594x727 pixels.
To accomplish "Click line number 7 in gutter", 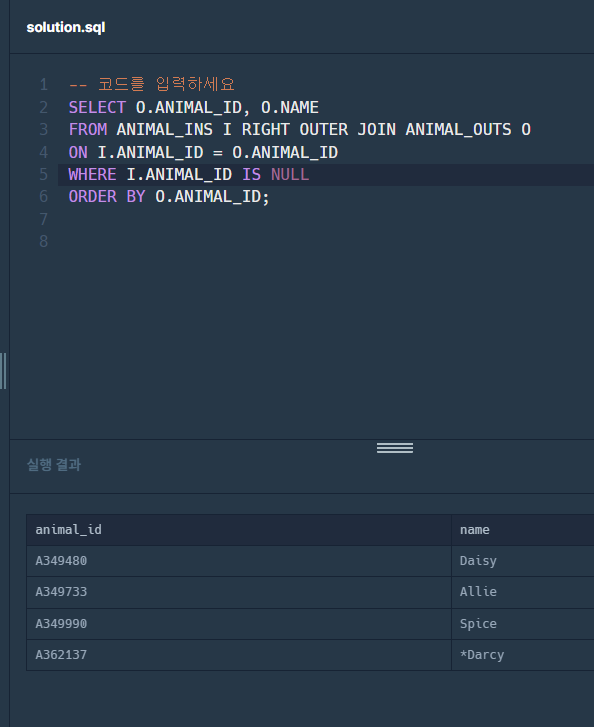I will (44, 219).
